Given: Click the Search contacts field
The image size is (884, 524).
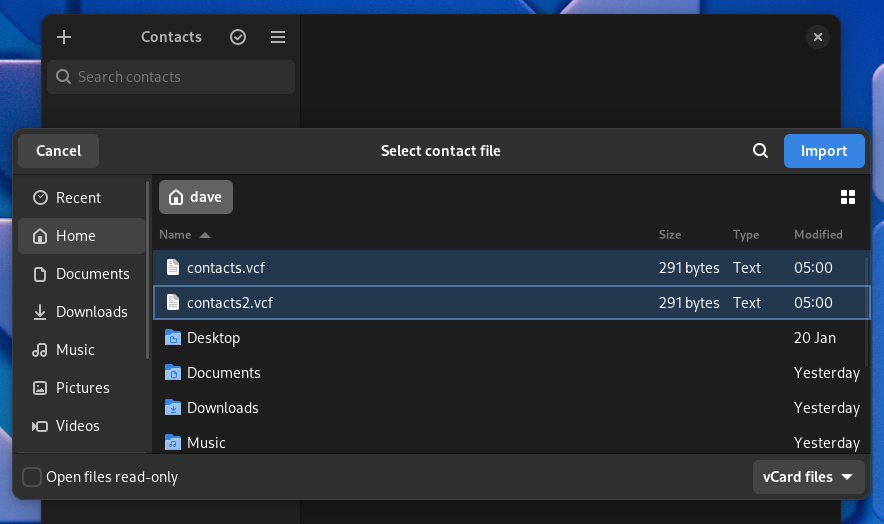Looking at the screenshot, I should pyautogui.click(x=171, y=77).
